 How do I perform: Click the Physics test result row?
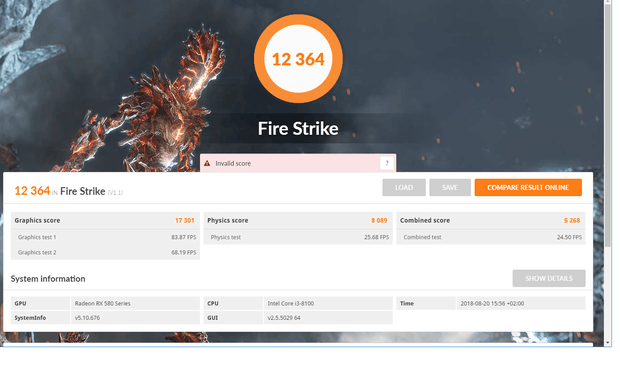[x=298, y=237]
